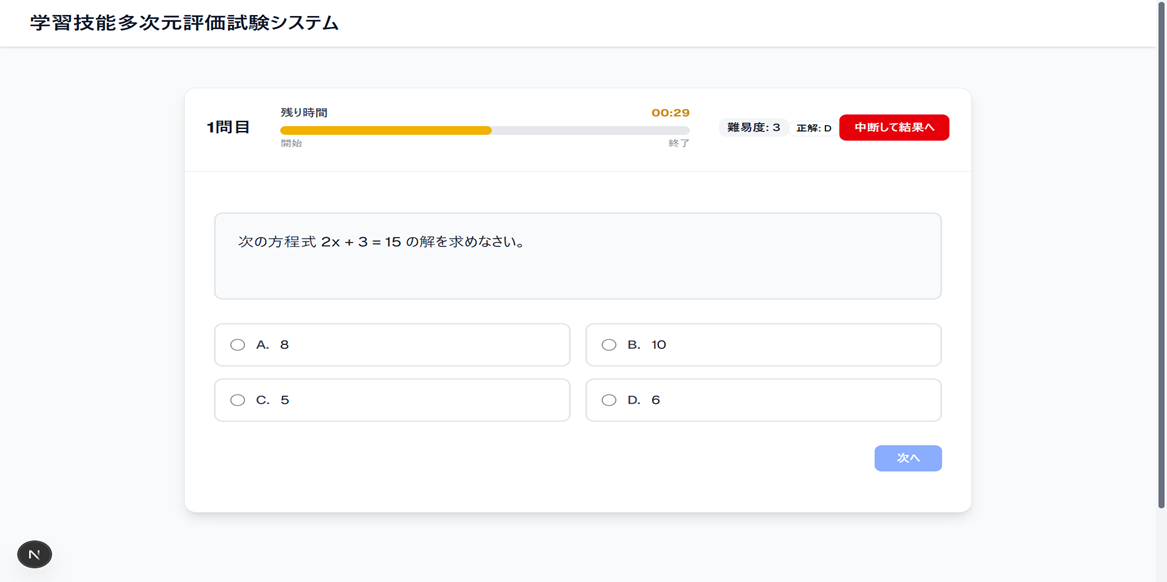Click the yellow filled part of time bar

tap(385, 130)
